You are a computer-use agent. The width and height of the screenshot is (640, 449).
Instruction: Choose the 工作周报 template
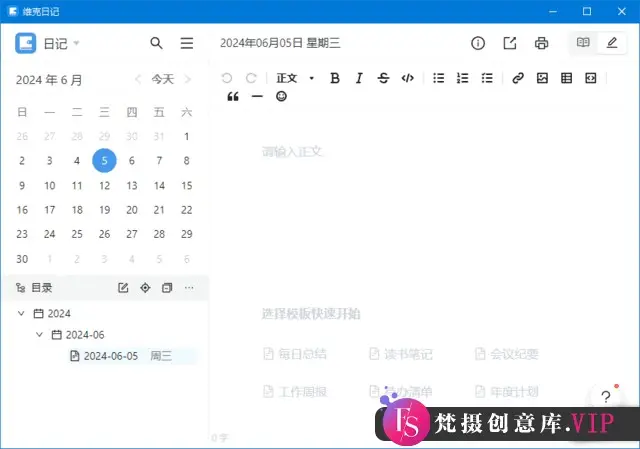pos(295,391)
